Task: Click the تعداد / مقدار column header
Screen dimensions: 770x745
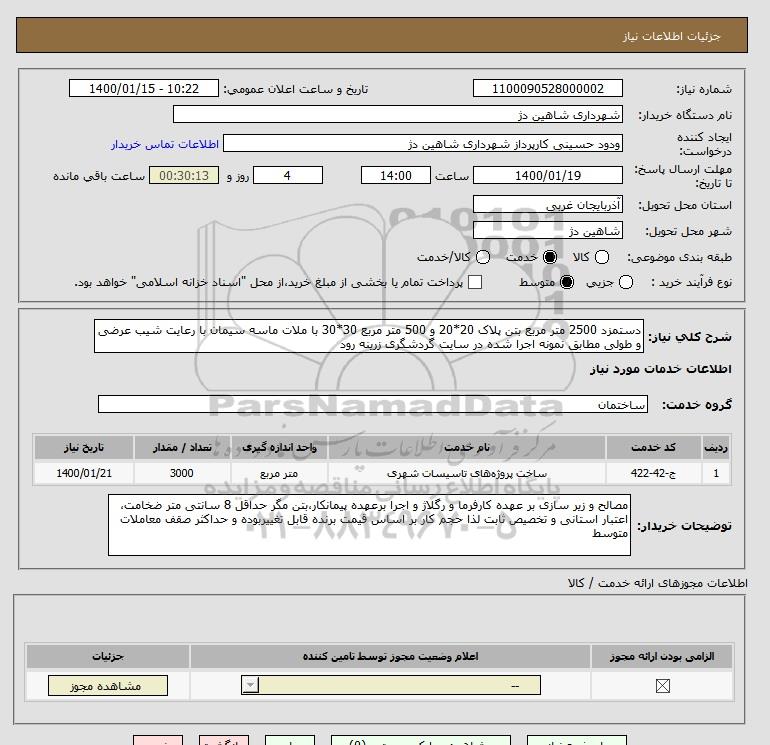Action: tap(182, 447)
